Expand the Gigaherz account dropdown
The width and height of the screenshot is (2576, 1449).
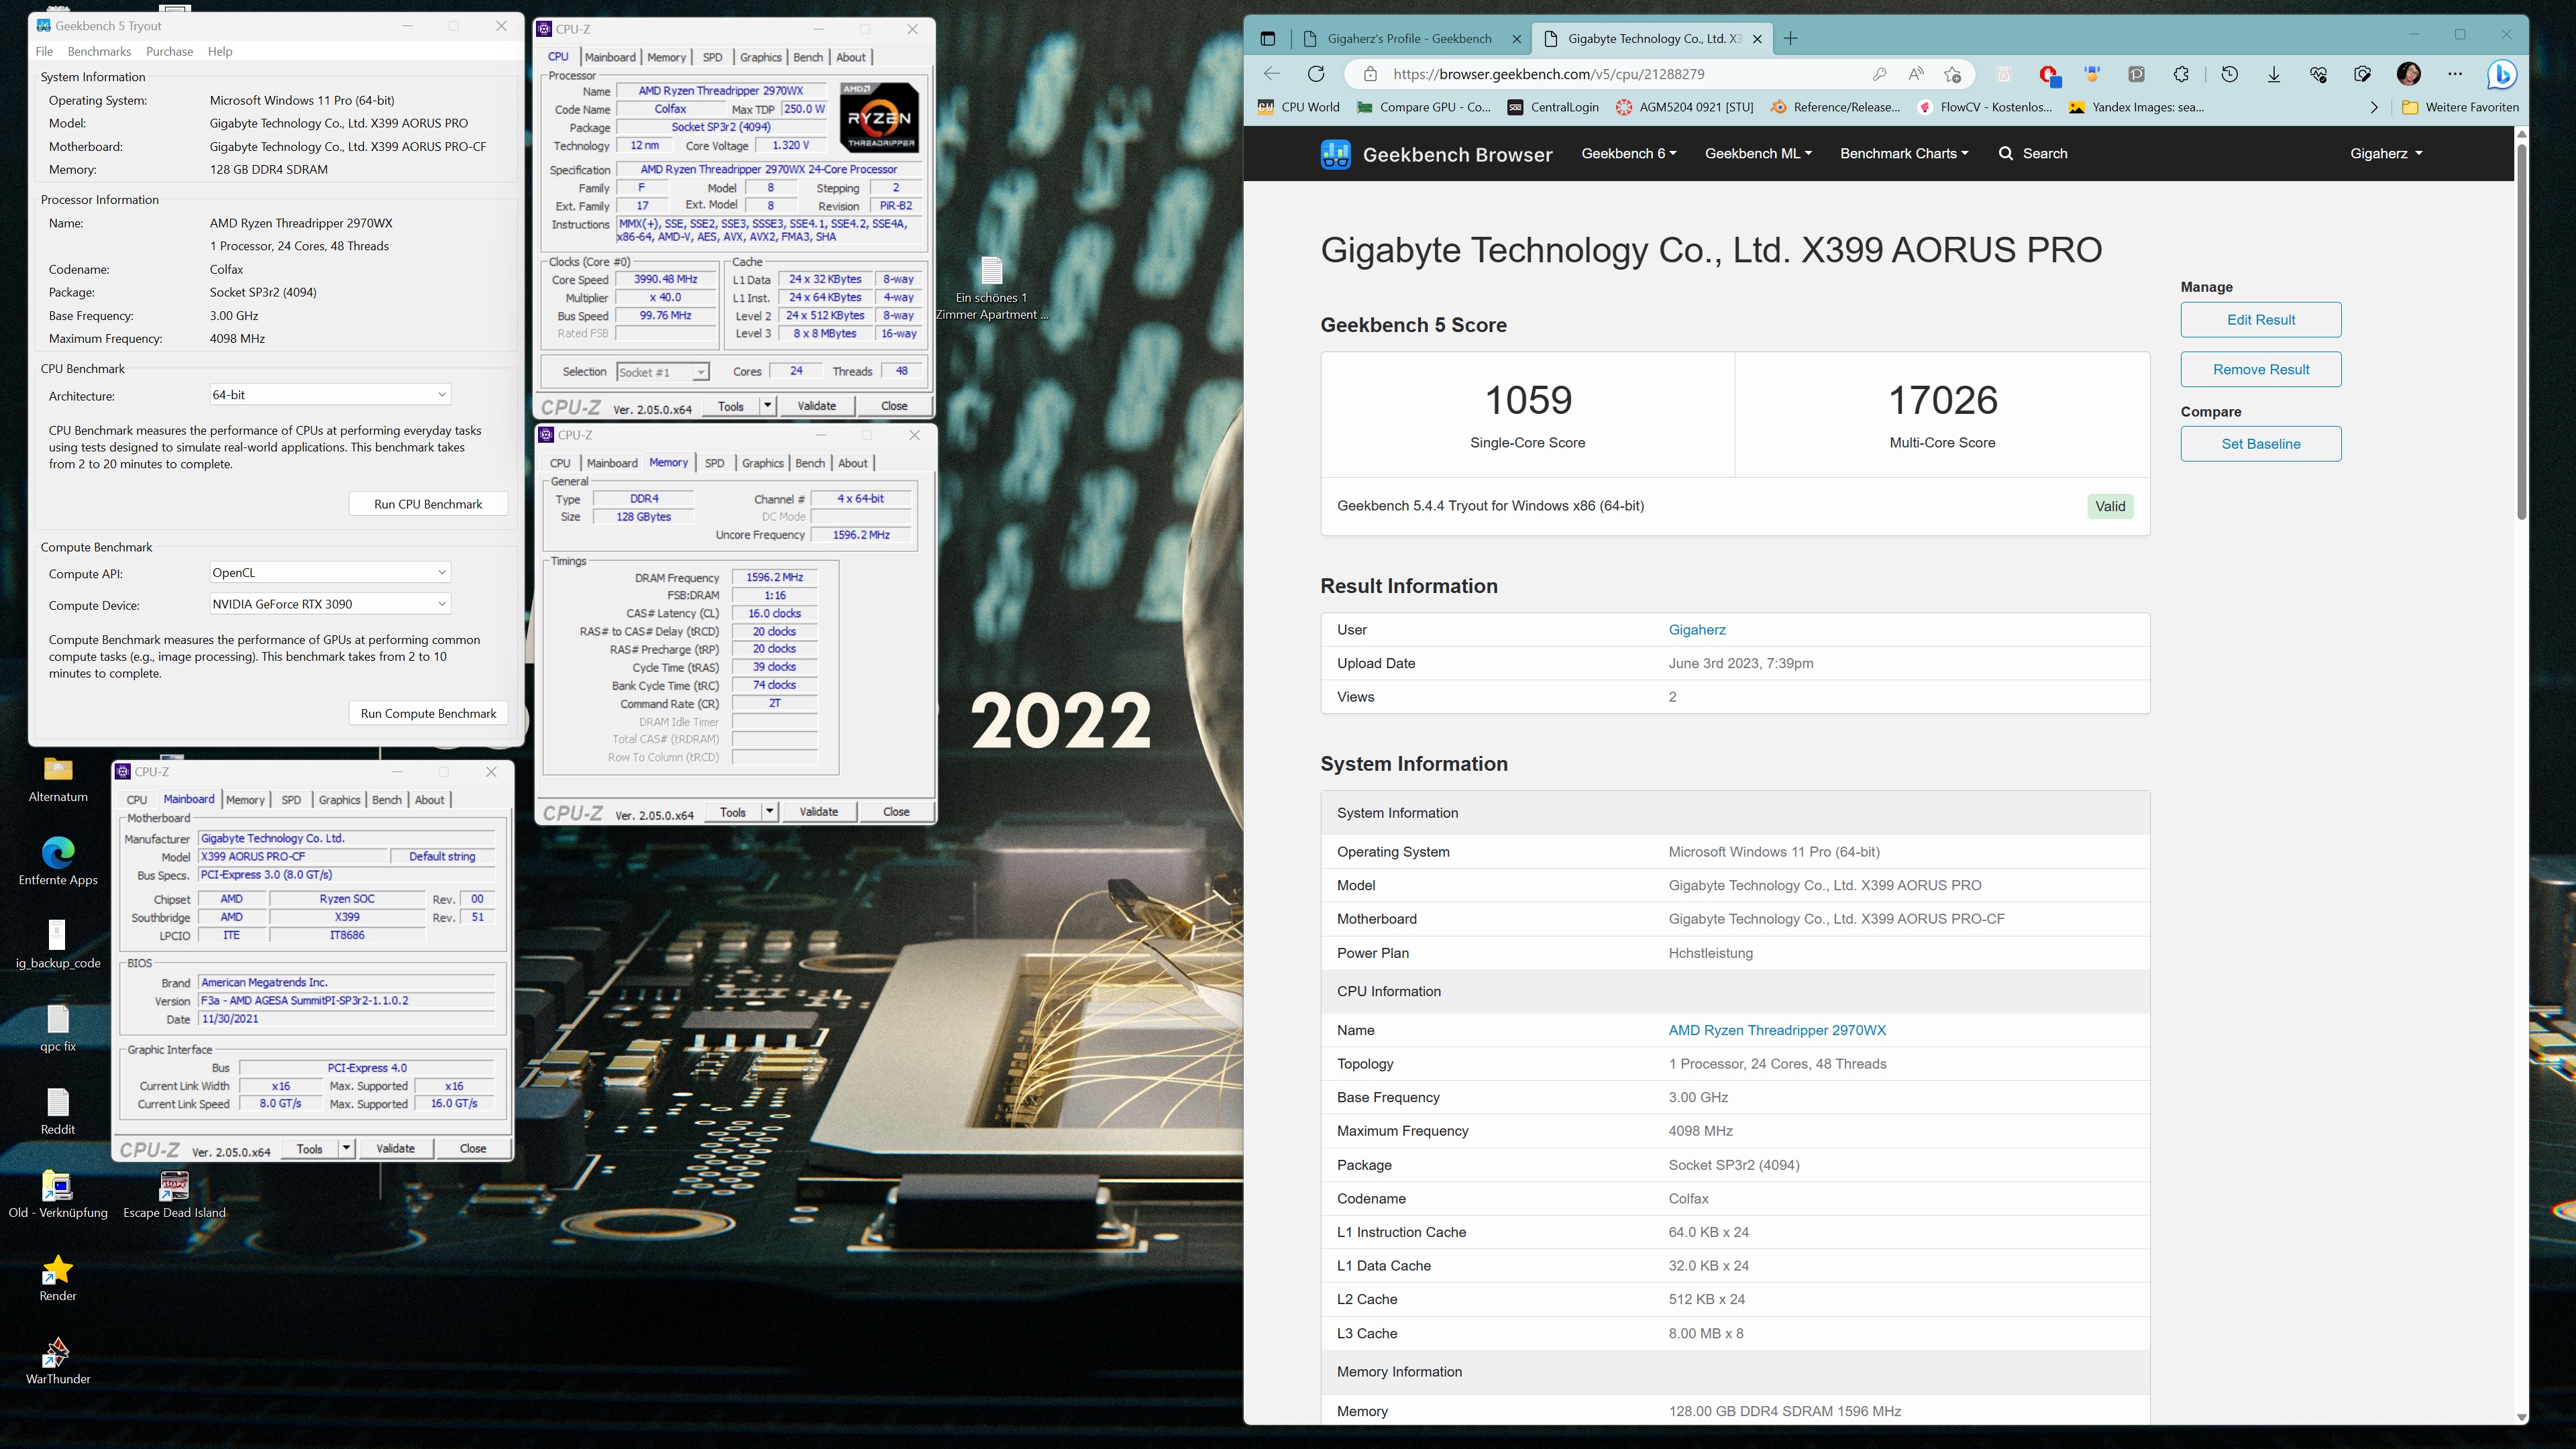click(2386, 153)
